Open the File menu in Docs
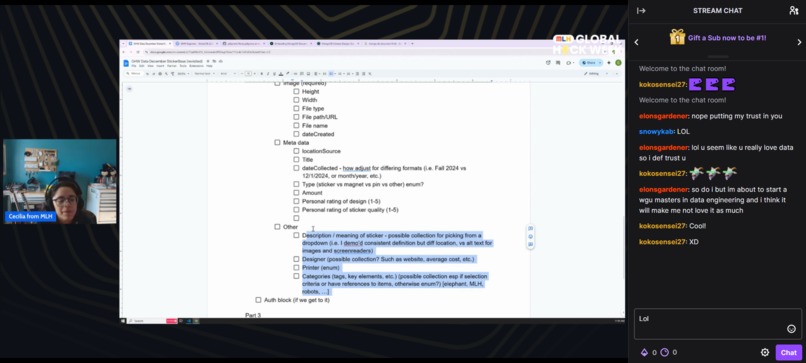The image size is (806, 363). point(134,66)
